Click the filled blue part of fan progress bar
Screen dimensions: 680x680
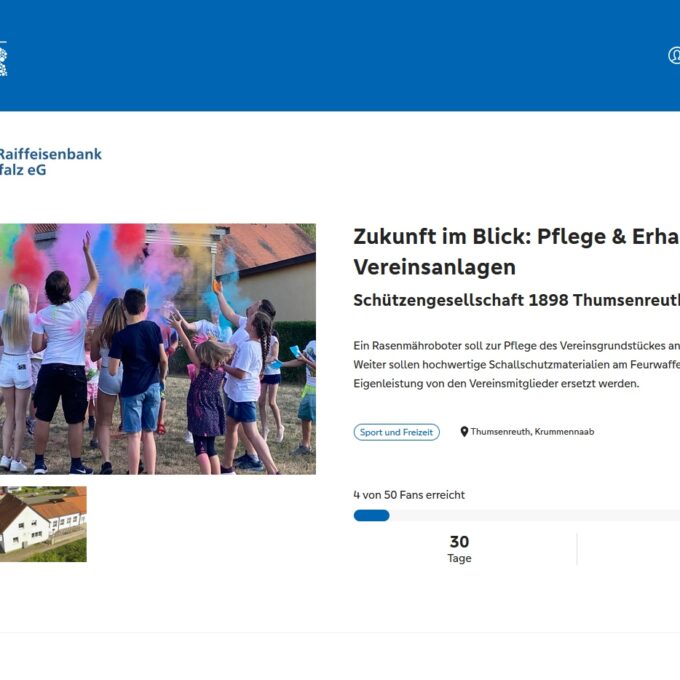coord(372,515)
